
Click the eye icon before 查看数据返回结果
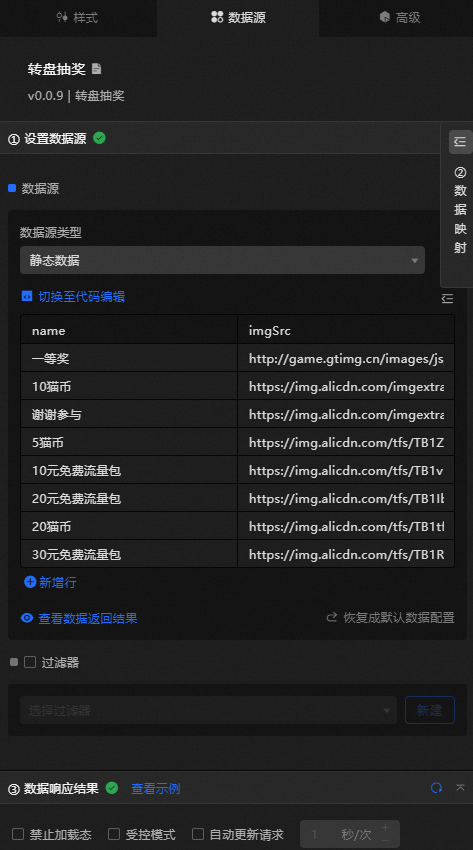27,617
